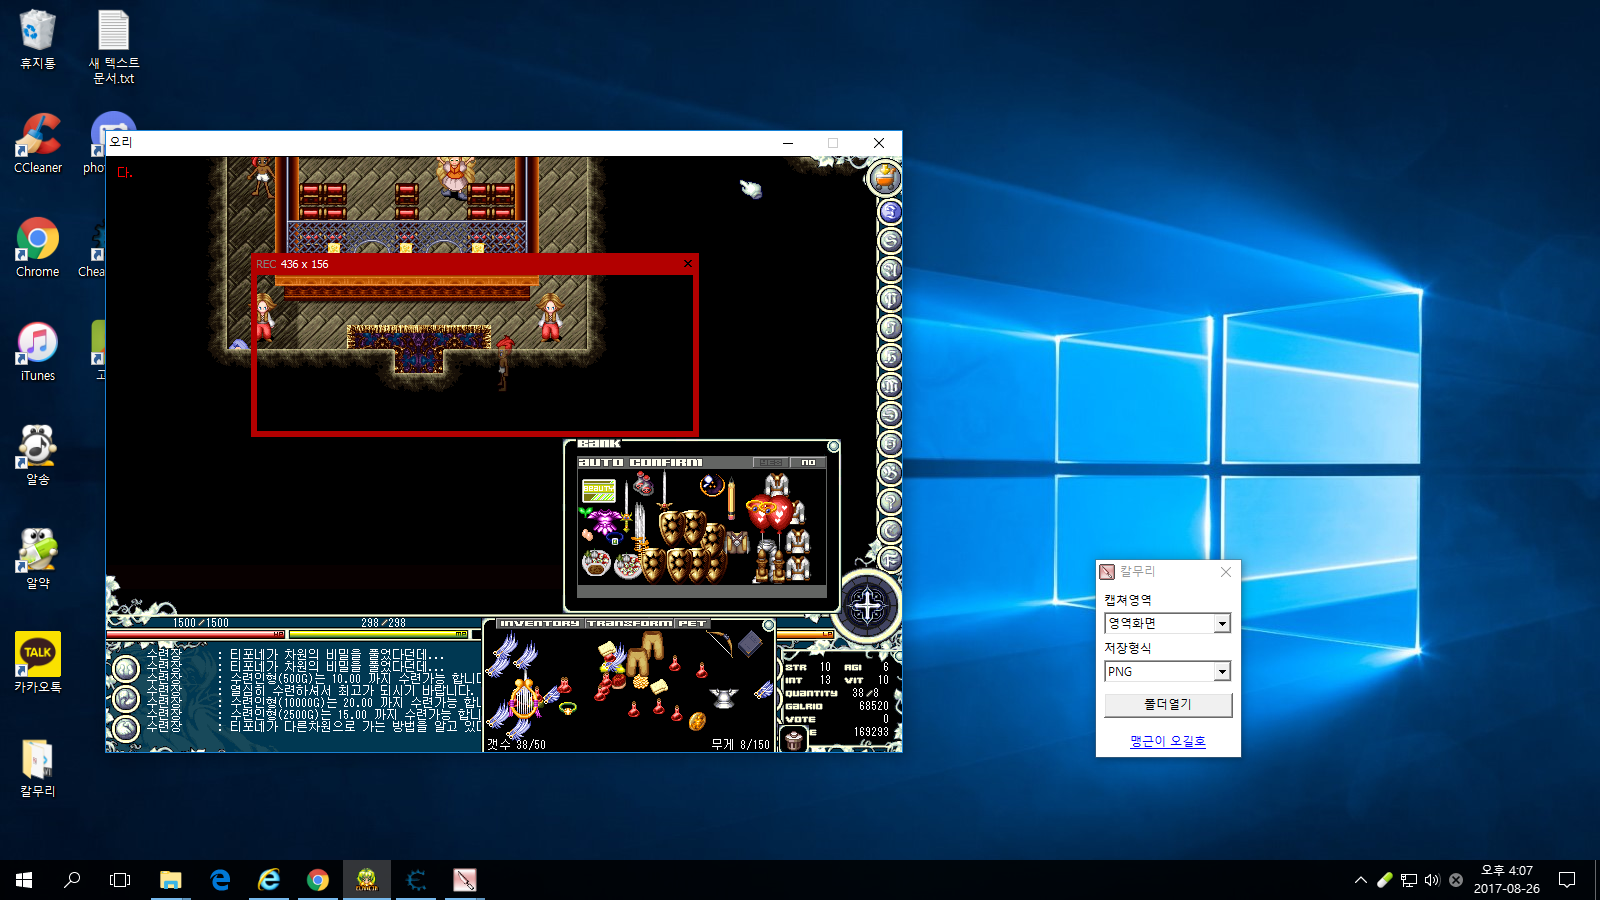Click the red HP bar
The width and height of the screenshot is (1600, 900).
[195, 634]
